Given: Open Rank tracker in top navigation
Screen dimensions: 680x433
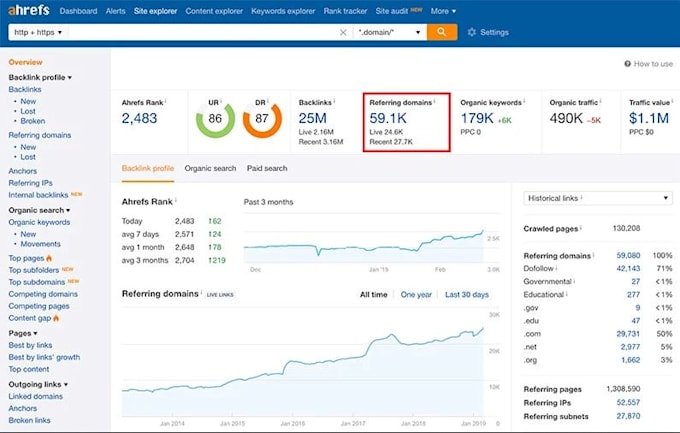Looking at the screenshot, I should pyautogui.click(x=345, y=11).
